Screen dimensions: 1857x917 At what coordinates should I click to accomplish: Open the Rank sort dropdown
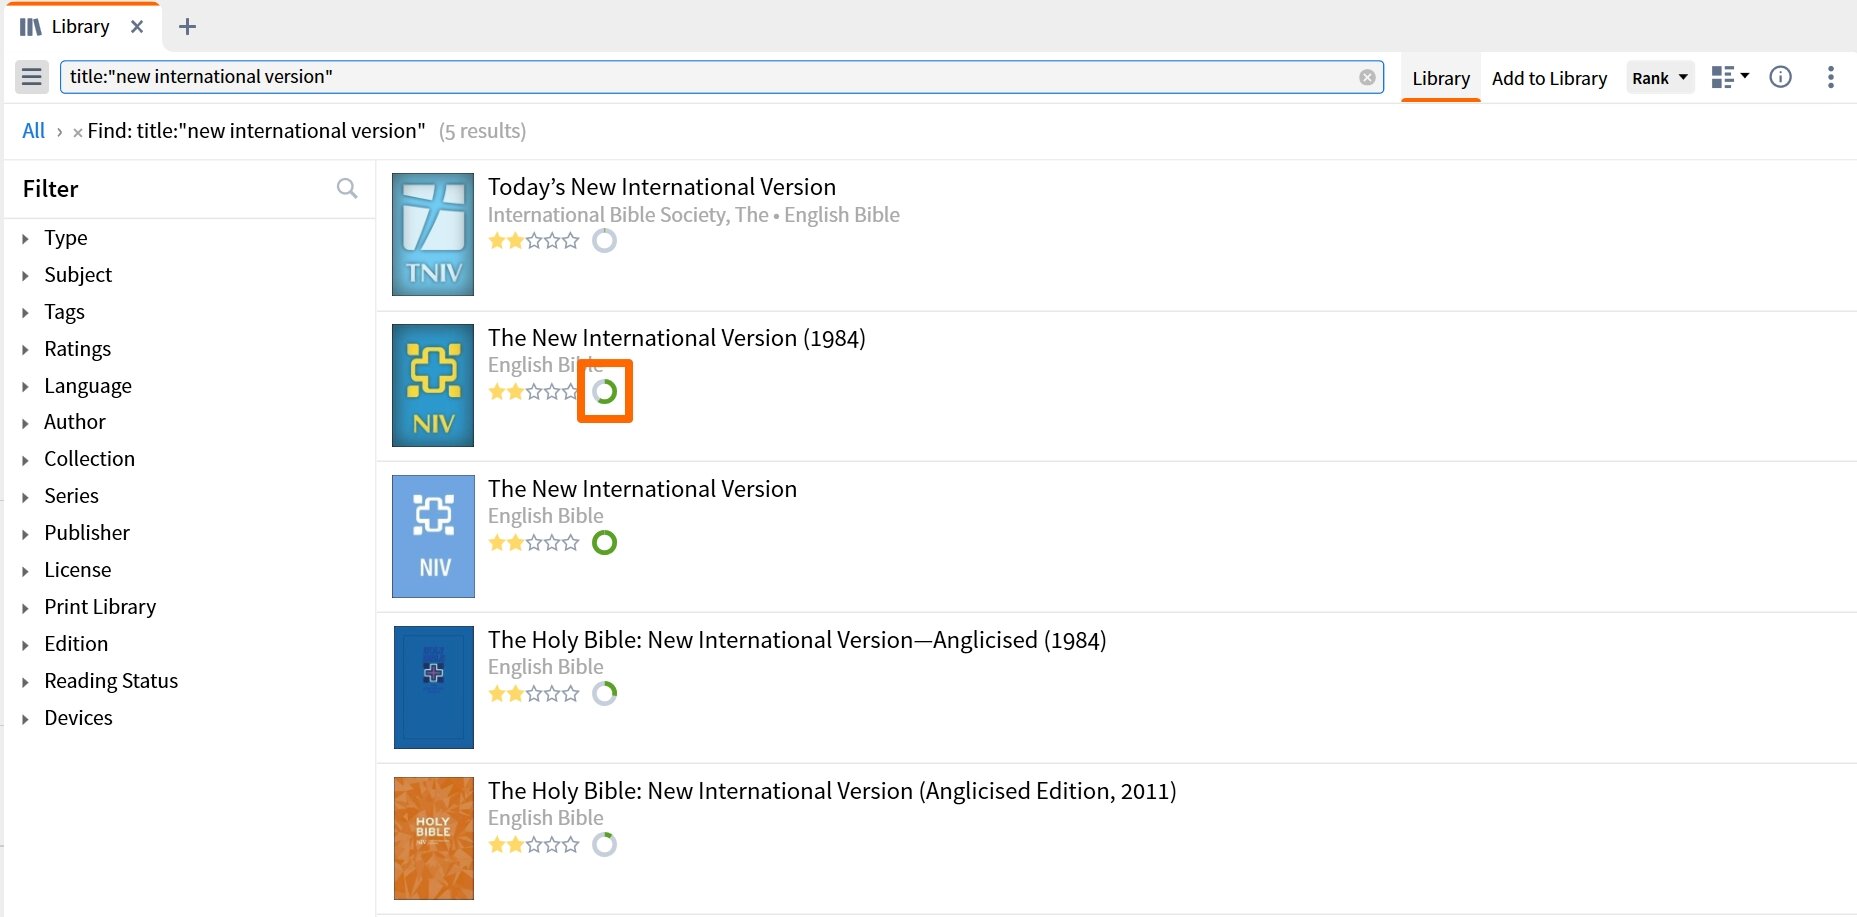point(1660,78)
